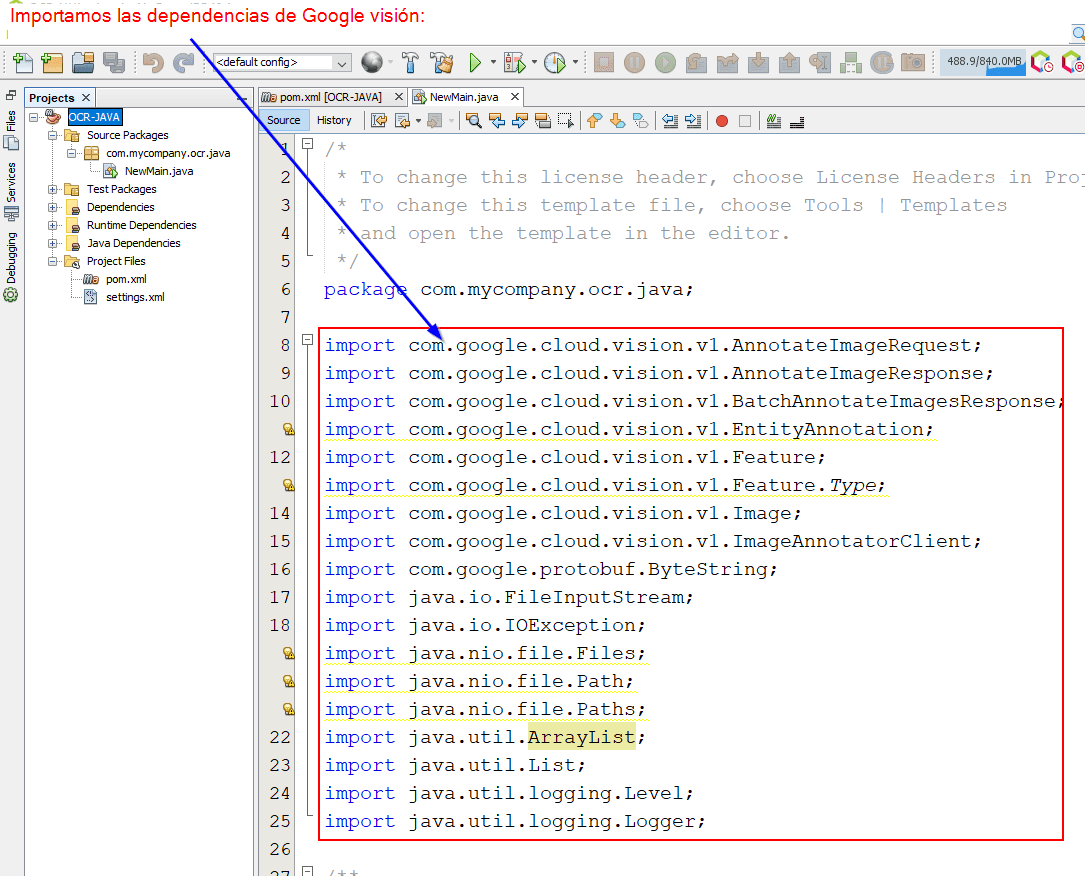Image resolution: width=1085 pixels, height=876 pixels.
Task: Toggle Source view in editor
Action: pyautogui.click(x=284, y=120)
